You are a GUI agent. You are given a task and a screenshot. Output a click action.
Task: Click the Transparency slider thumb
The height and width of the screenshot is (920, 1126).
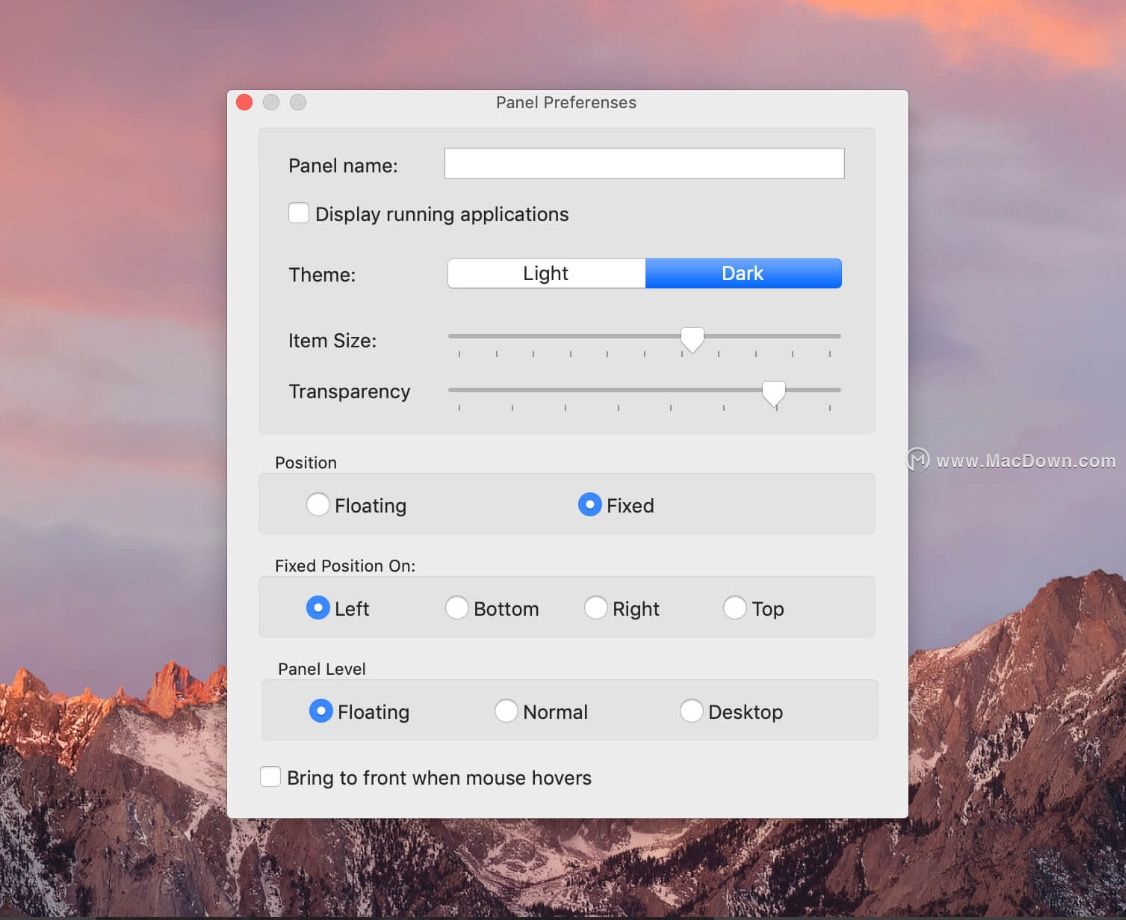click(774, 394)
